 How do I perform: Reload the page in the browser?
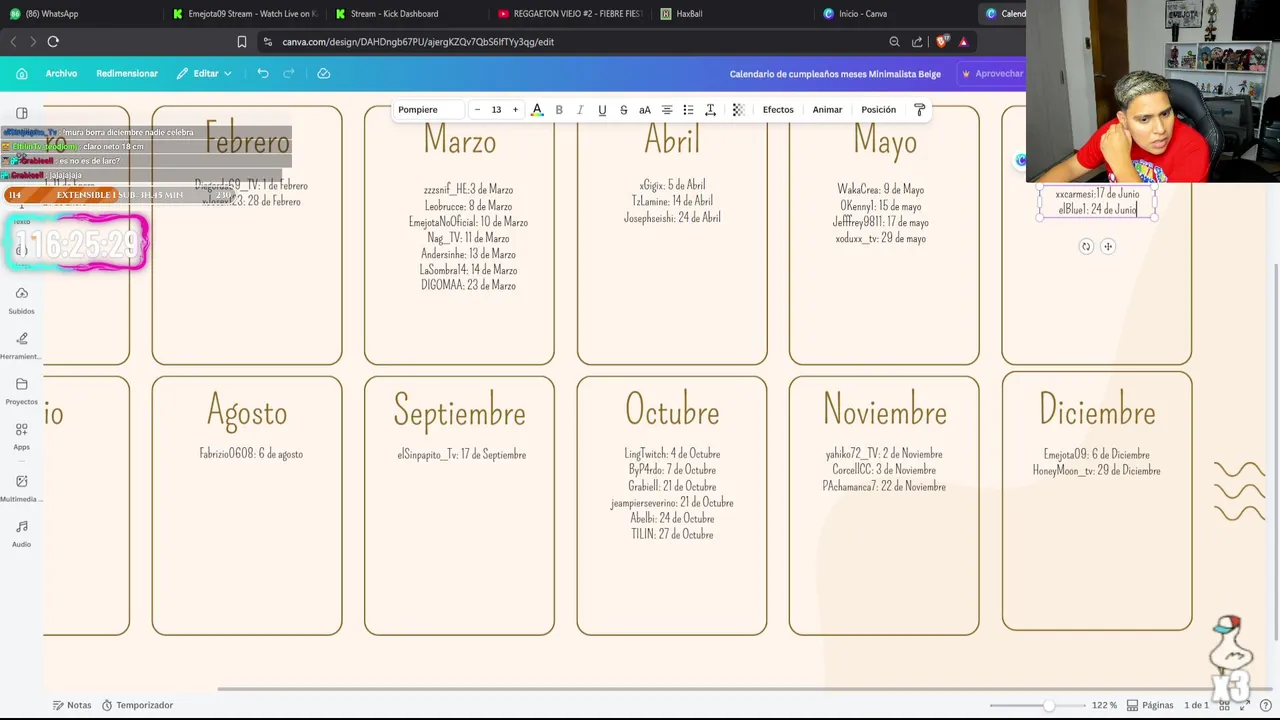click(53, 42)
